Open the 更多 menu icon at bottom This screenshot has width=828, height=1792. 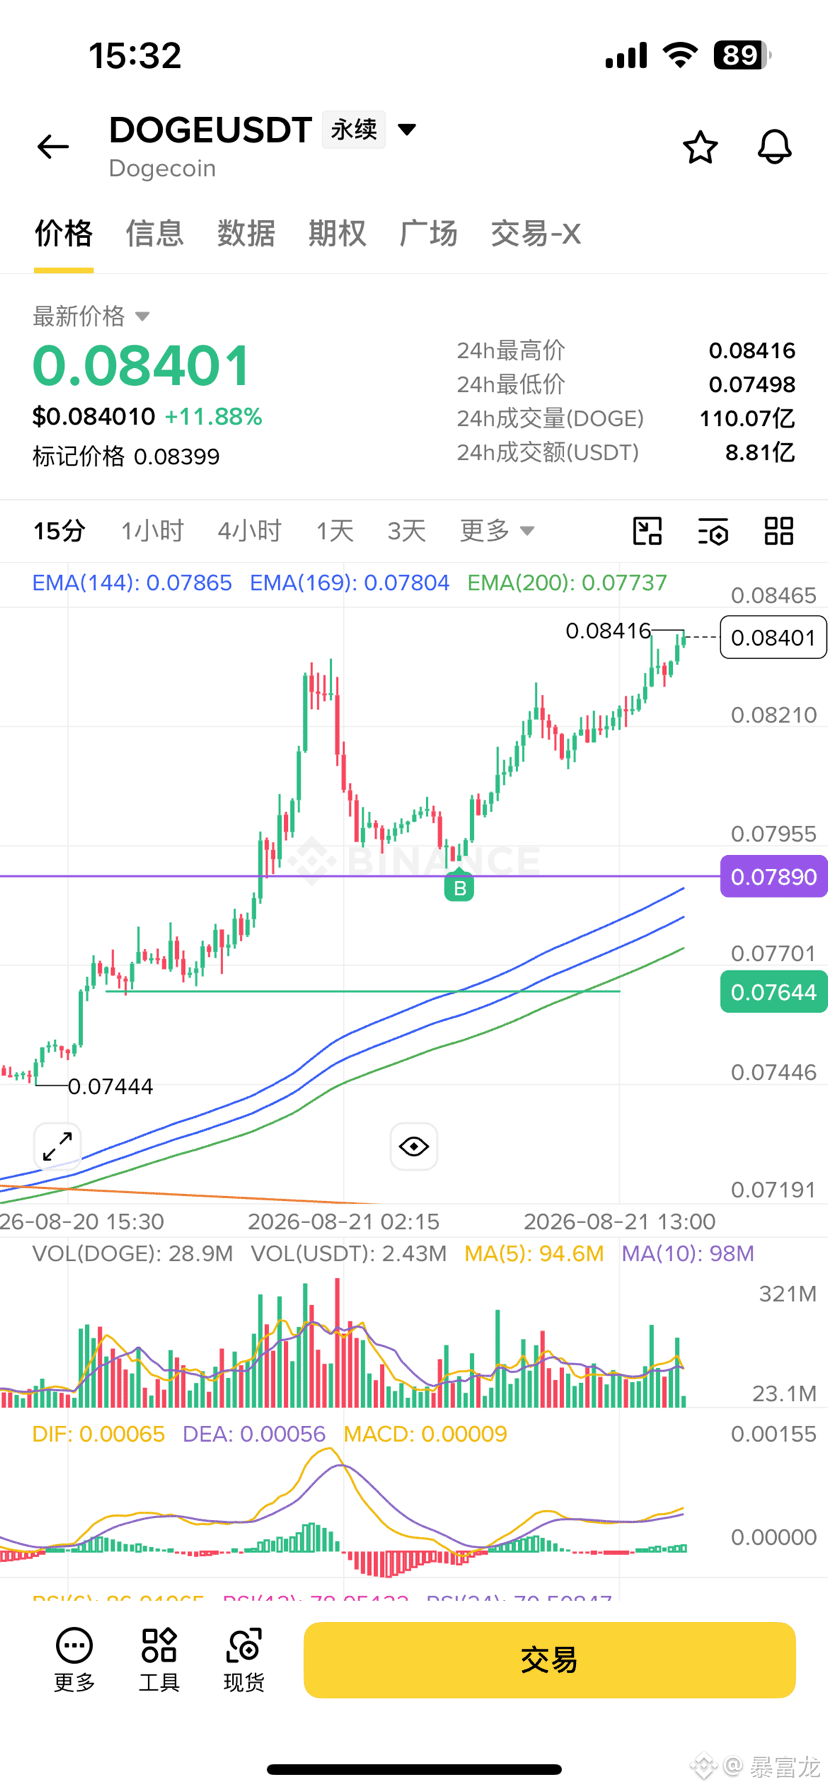(74, 1660)
